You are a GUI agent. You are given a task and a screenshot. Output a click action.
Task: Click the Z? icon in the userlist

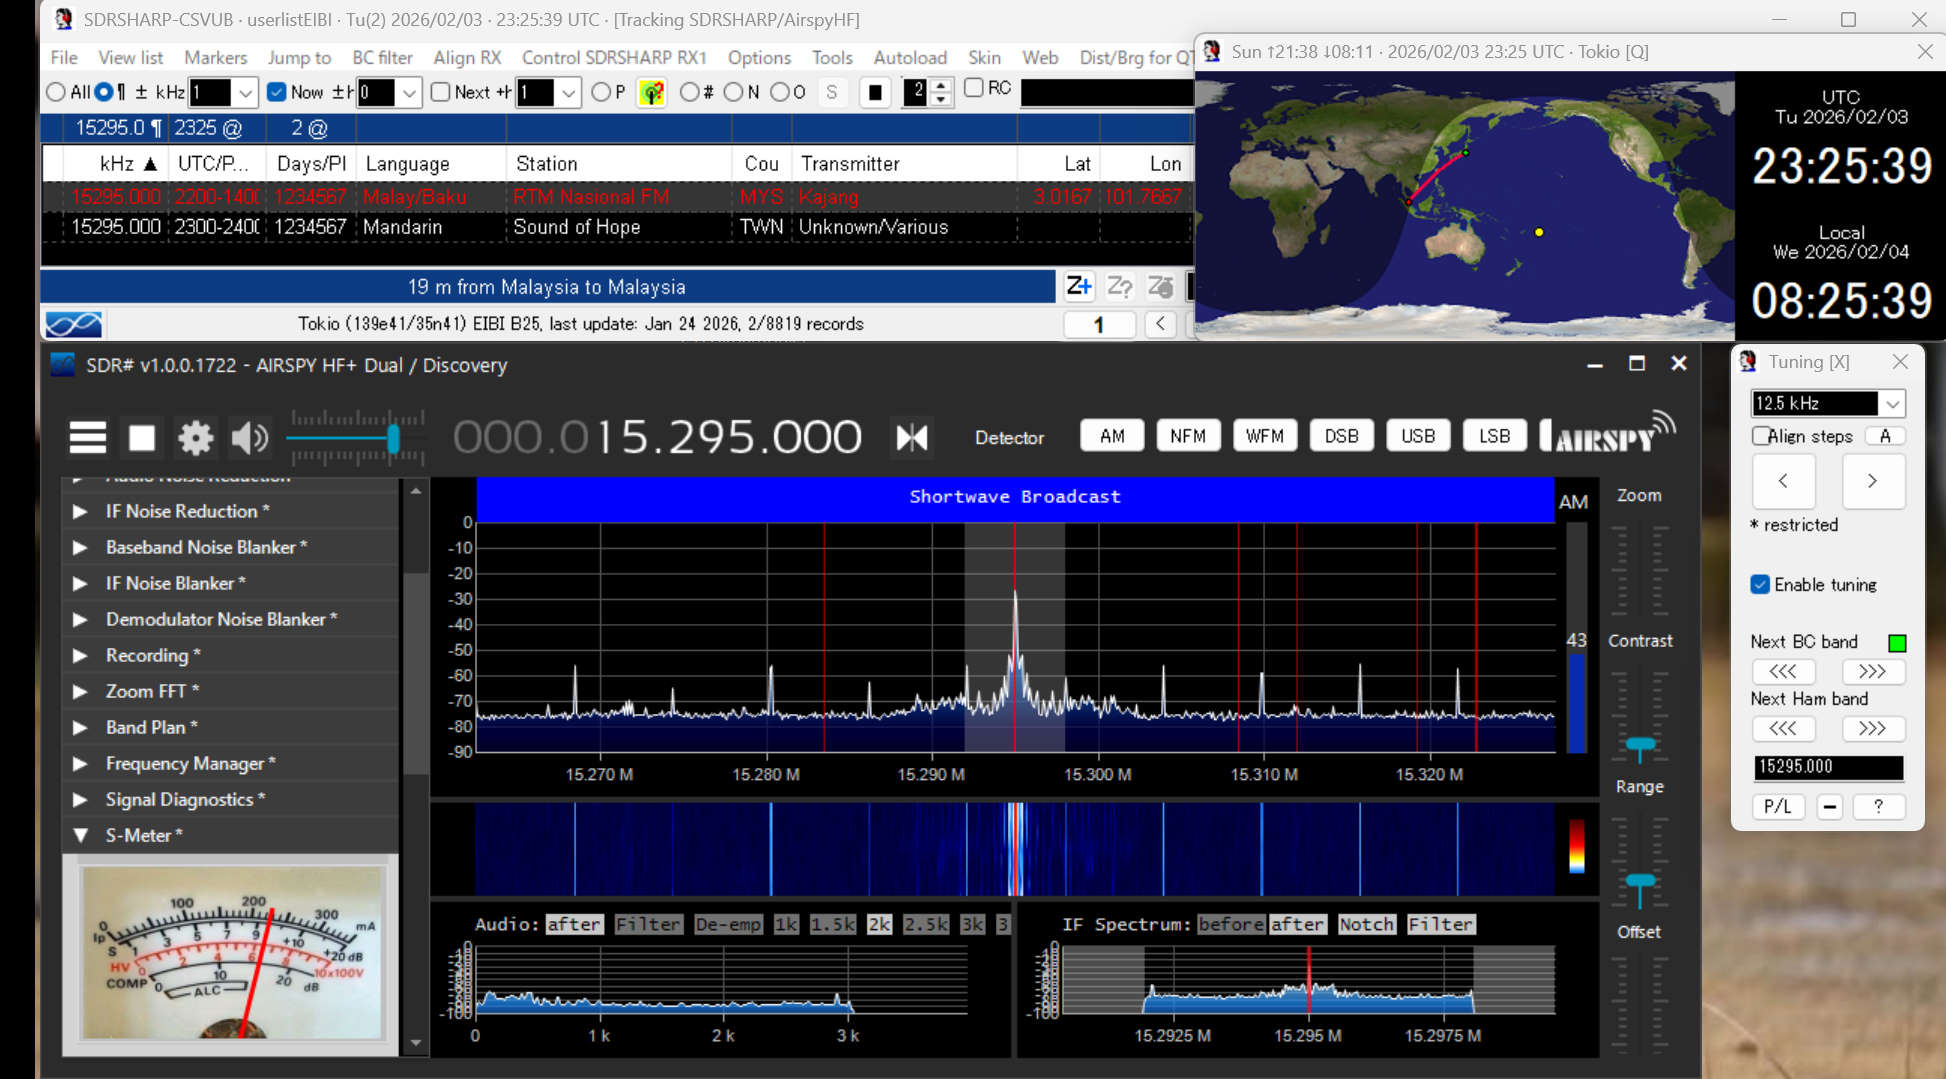pyautogui.click(x=1119, y=287)
